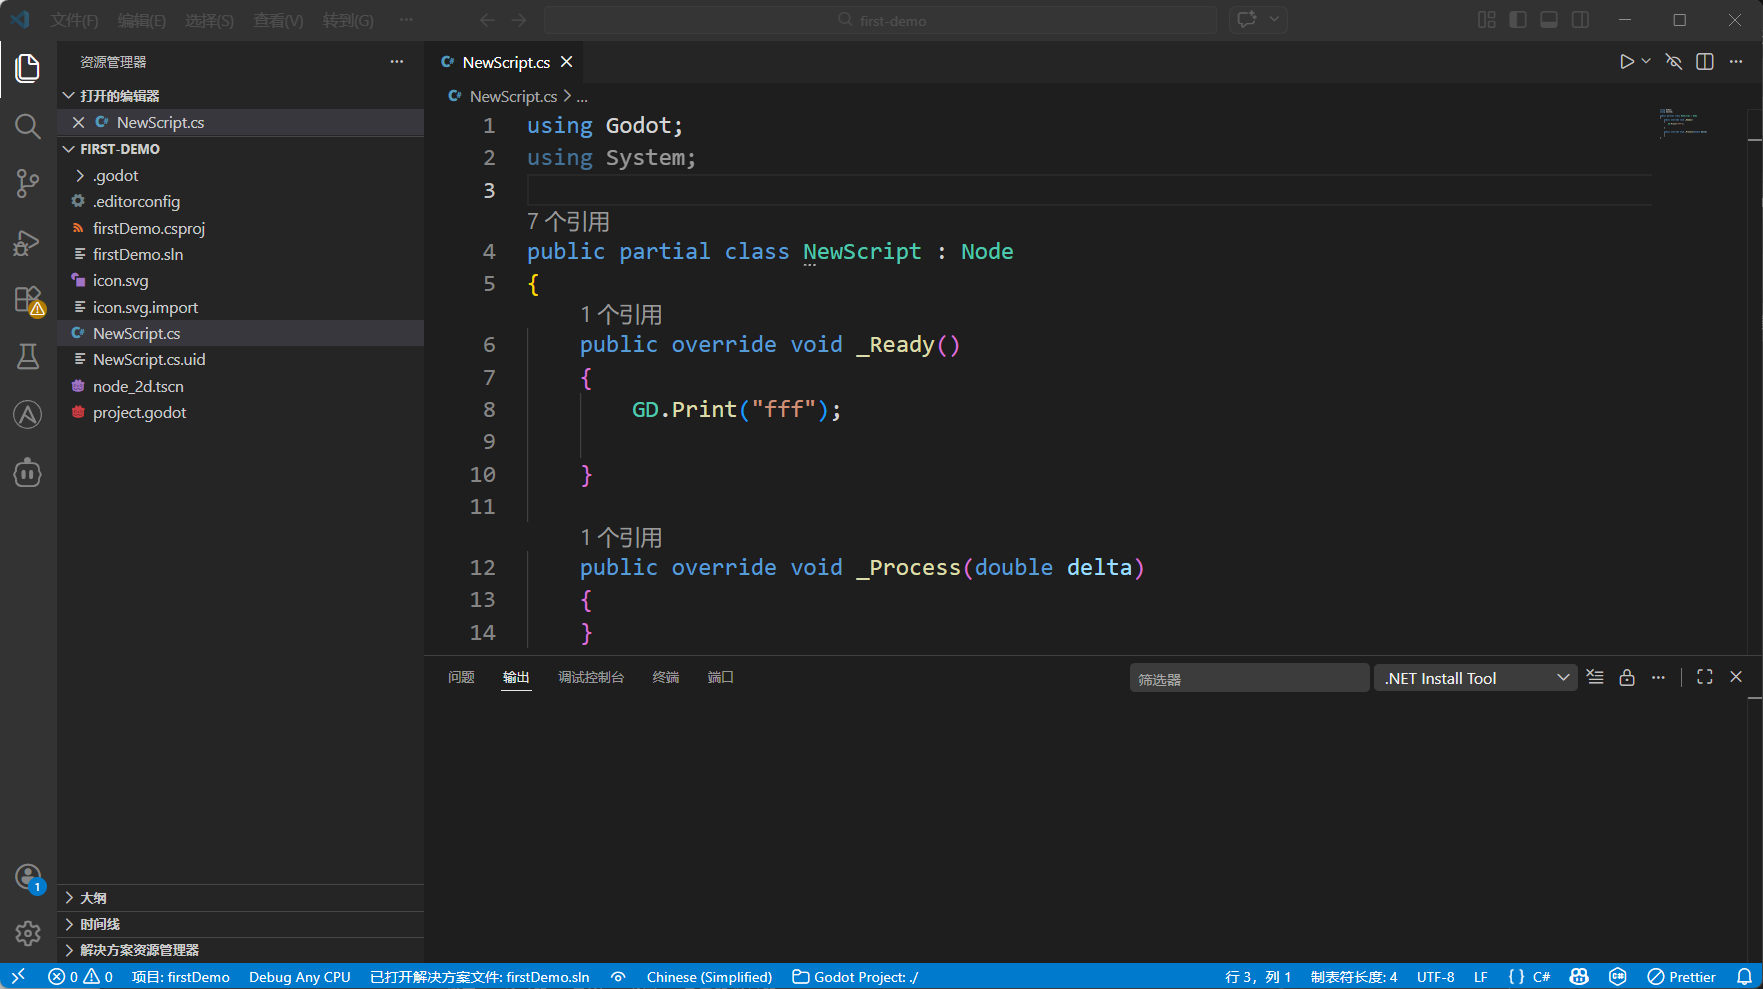Open the Azure-style 'A' icon view
This screenshot has height=989, width=1763.
(28, 414)
